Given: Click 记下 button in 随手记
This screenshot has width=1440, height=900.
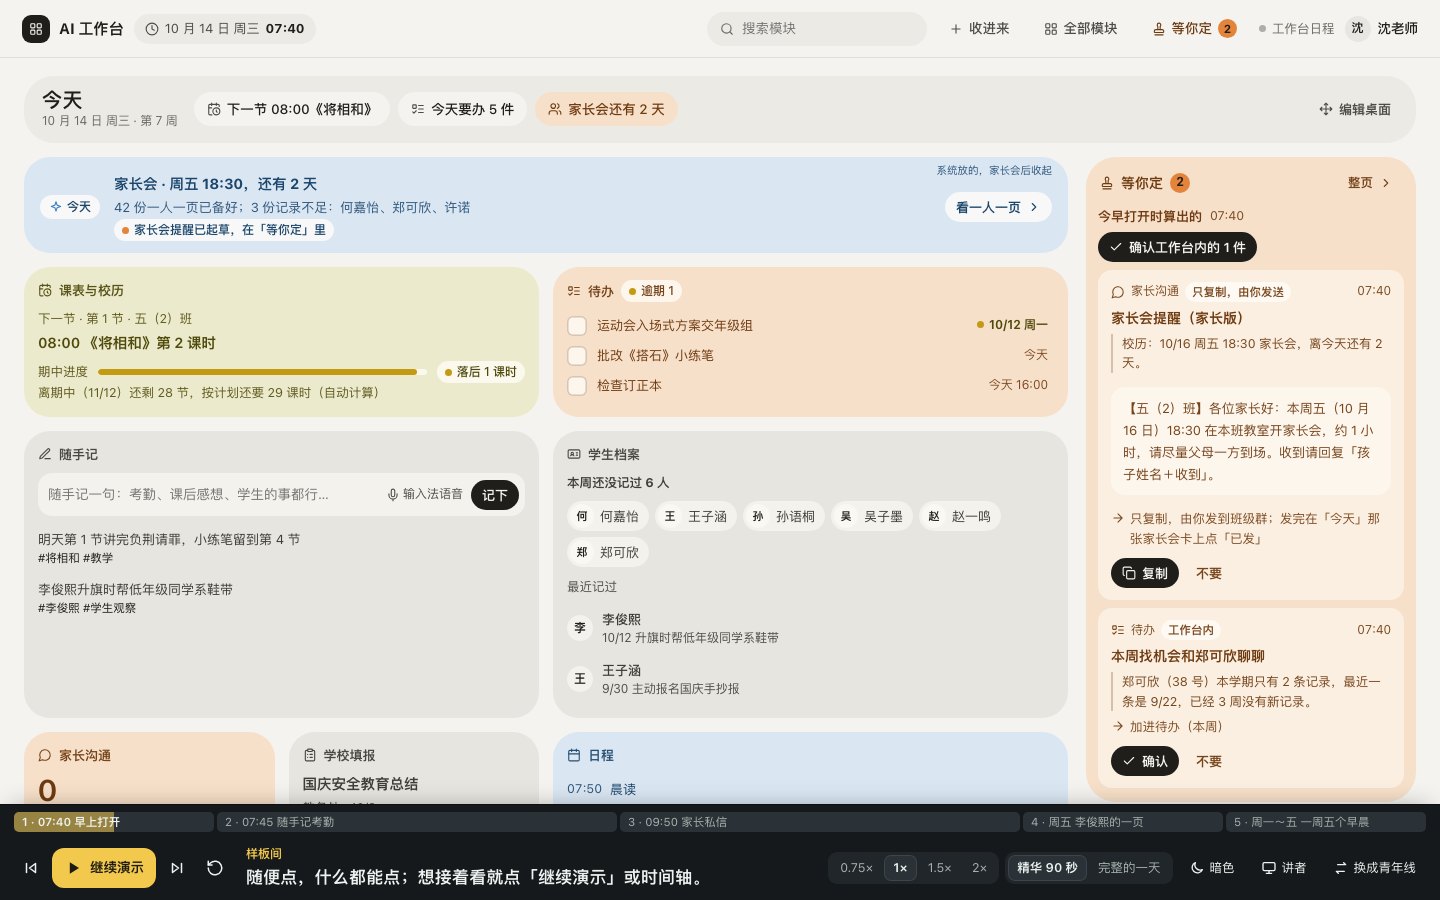Looking at the screenshot, I should point(495,495).
